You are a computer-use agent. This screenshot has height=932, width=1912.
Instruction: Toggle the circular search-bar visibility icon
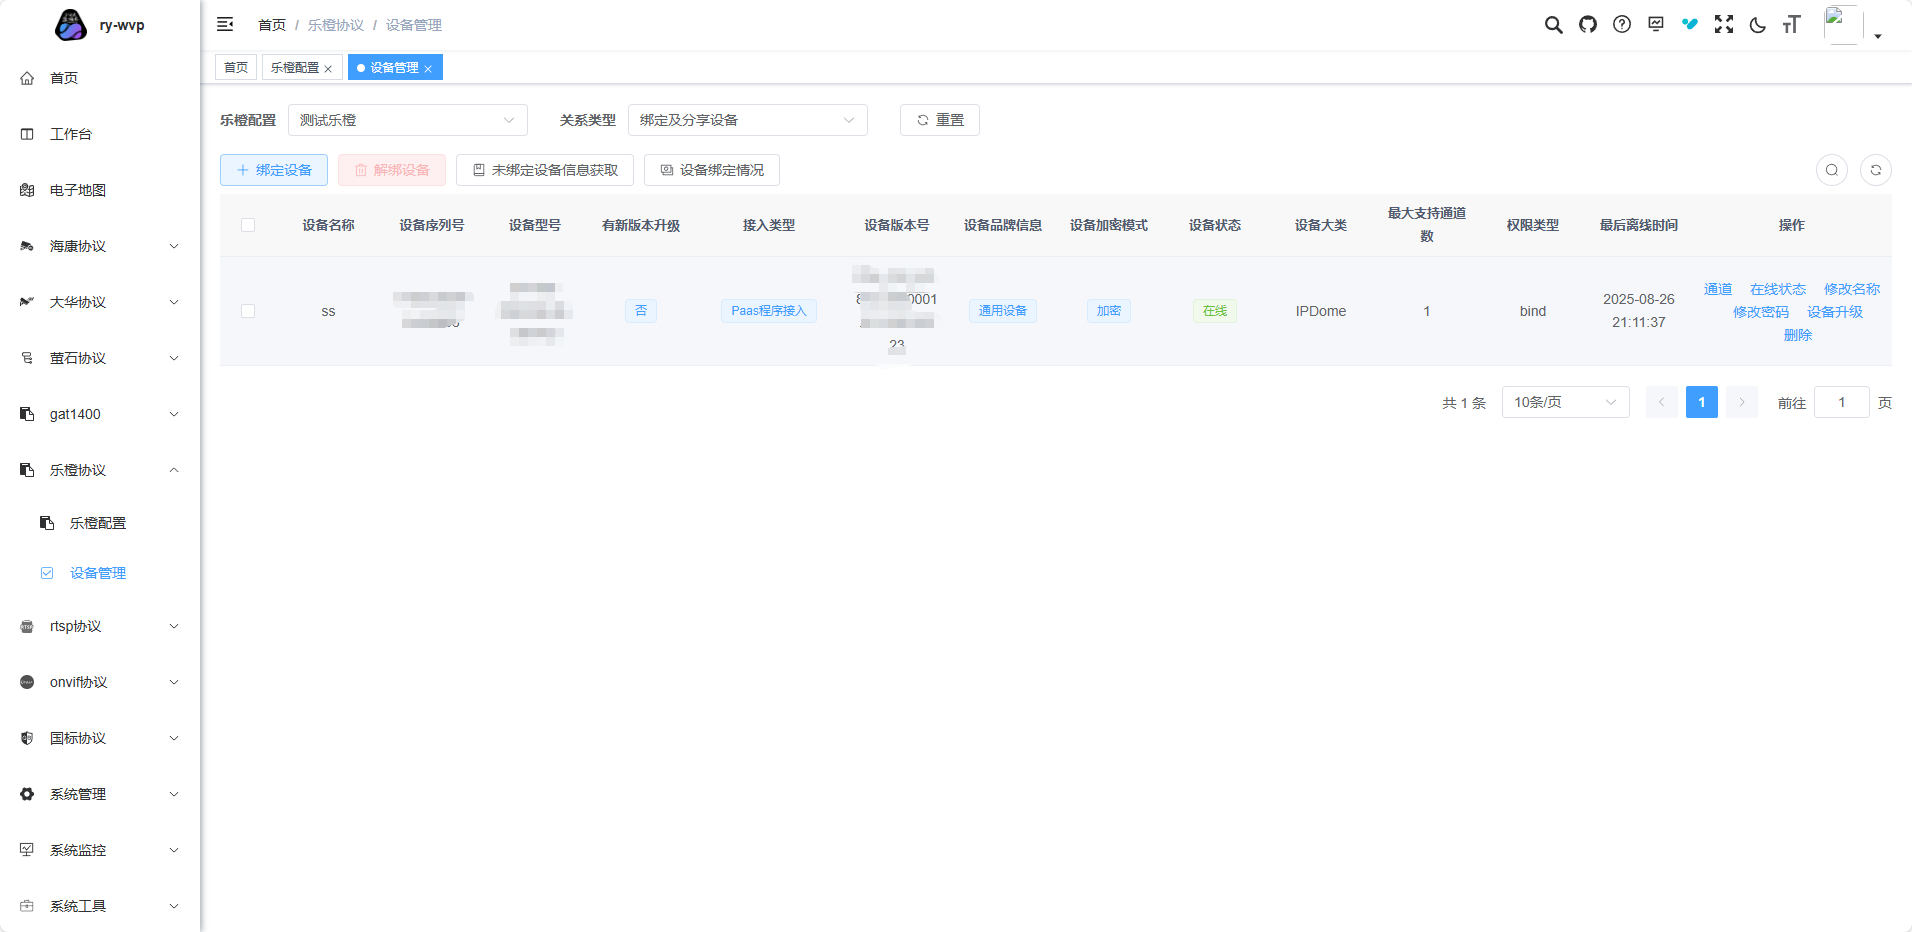pyautogui.click(x=1831, y=170)
